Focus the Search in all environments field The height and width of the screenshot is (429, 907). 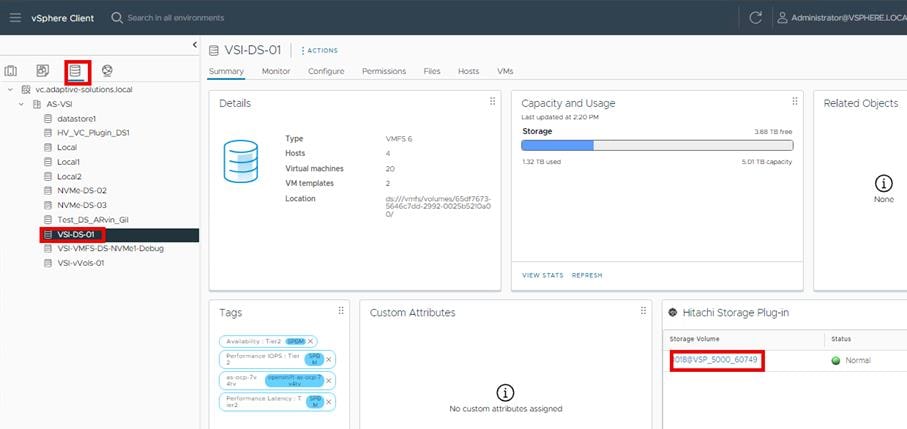pyautogui.click(x=176, y=18)
